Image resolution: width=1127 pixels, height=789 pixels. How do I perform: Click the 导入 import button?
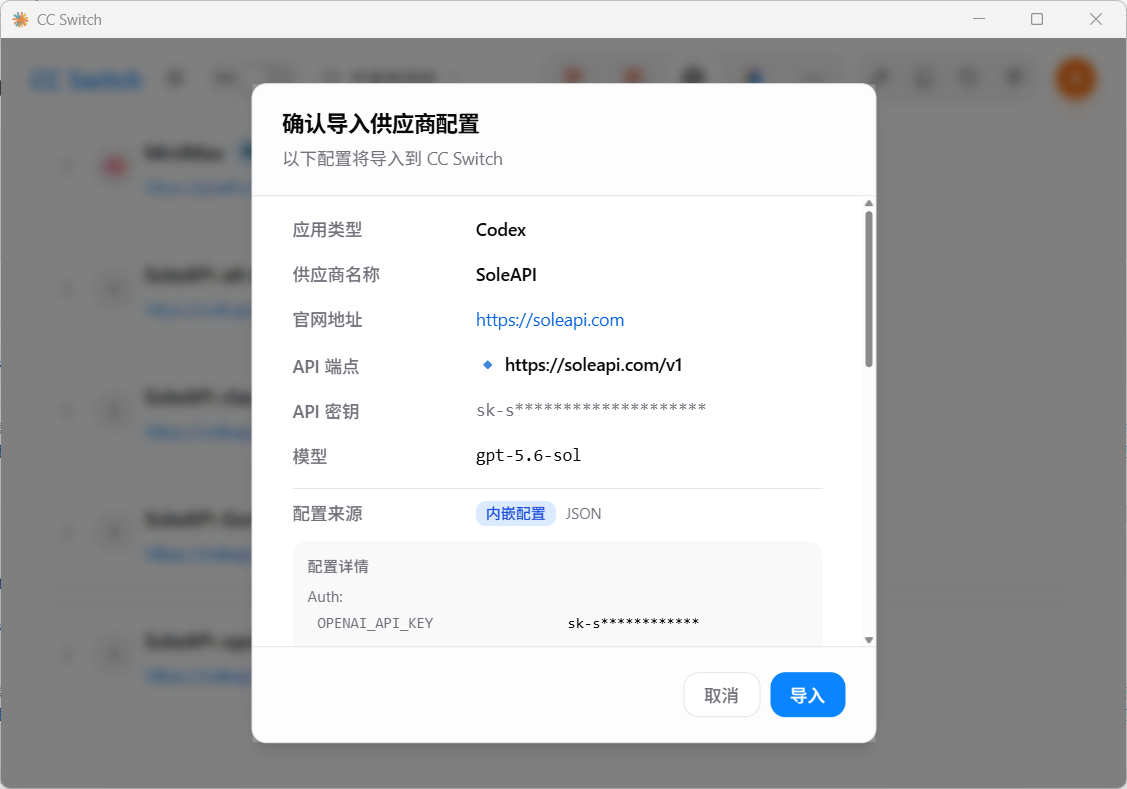tap(807, 694)
